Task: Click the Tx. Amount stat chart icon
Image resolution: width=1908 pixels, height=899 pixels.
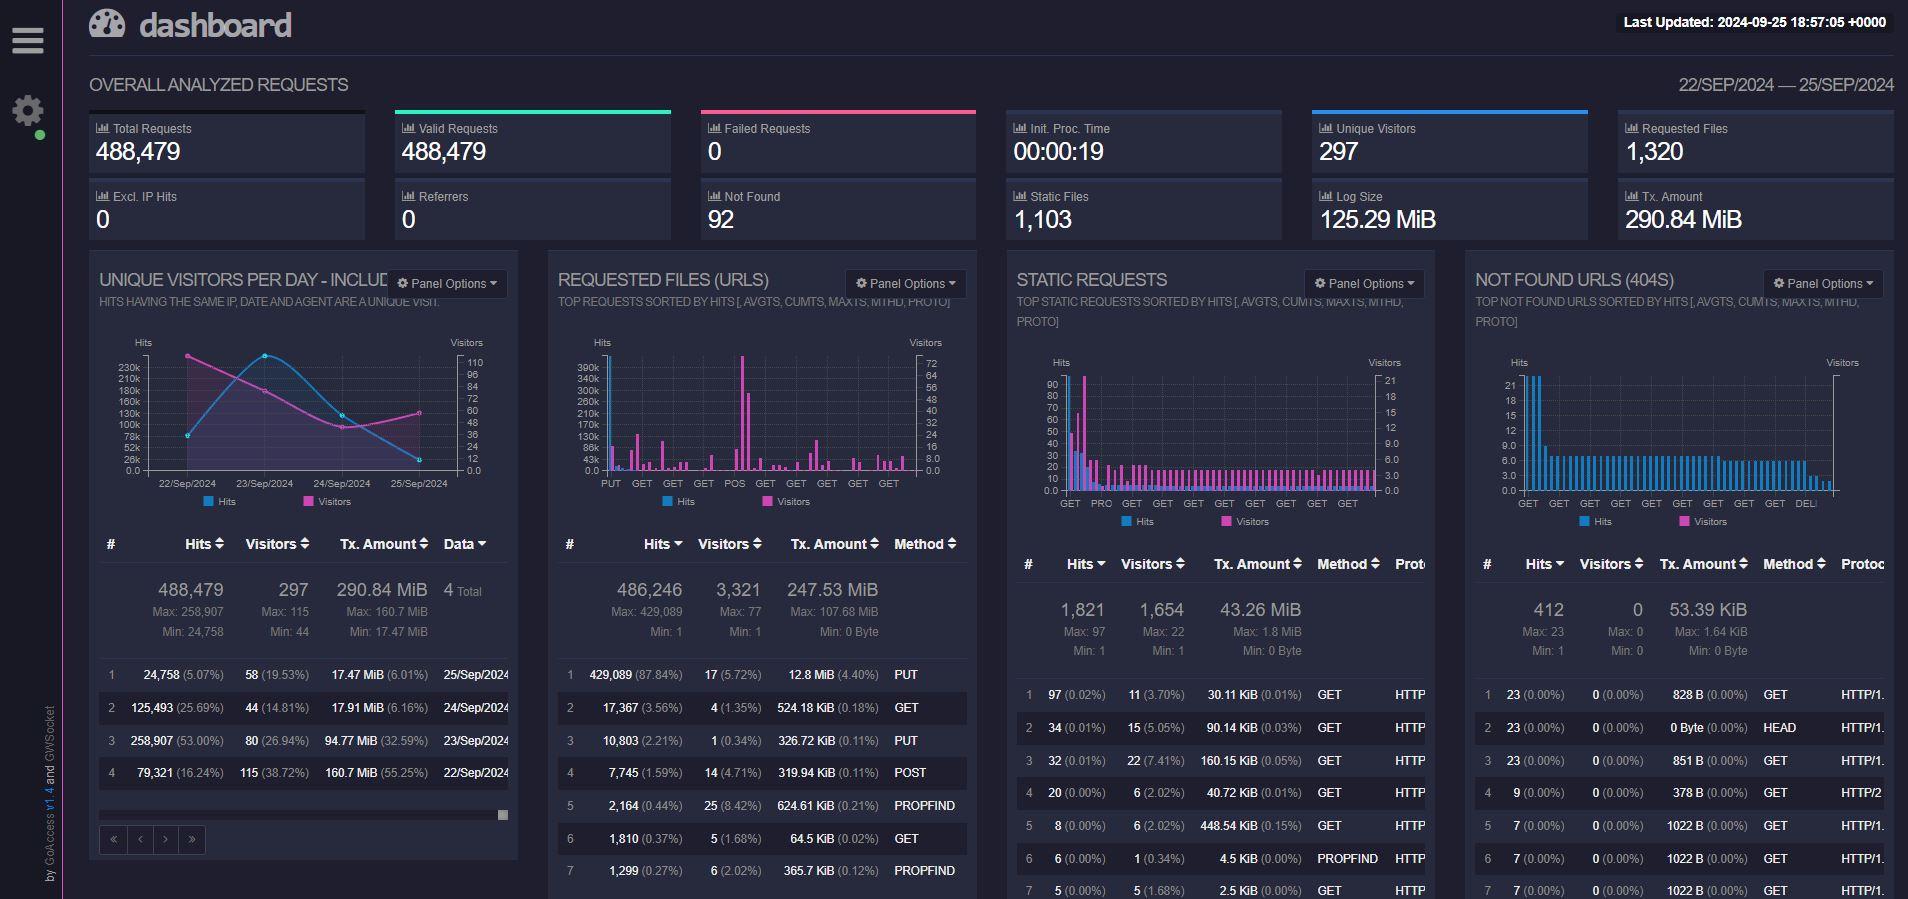Action: pyautogui.click(x=1631, y=196)
